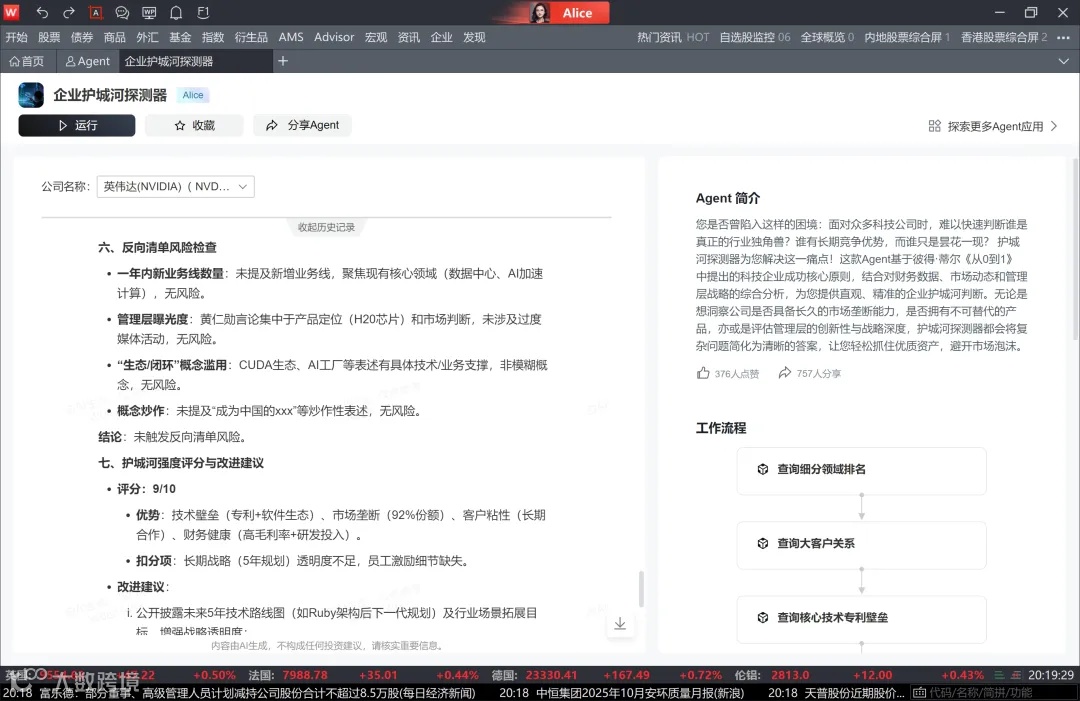Screen dimensions: 1080x701
Task: Click the download icon below the answer area
Action: (620, 624)
